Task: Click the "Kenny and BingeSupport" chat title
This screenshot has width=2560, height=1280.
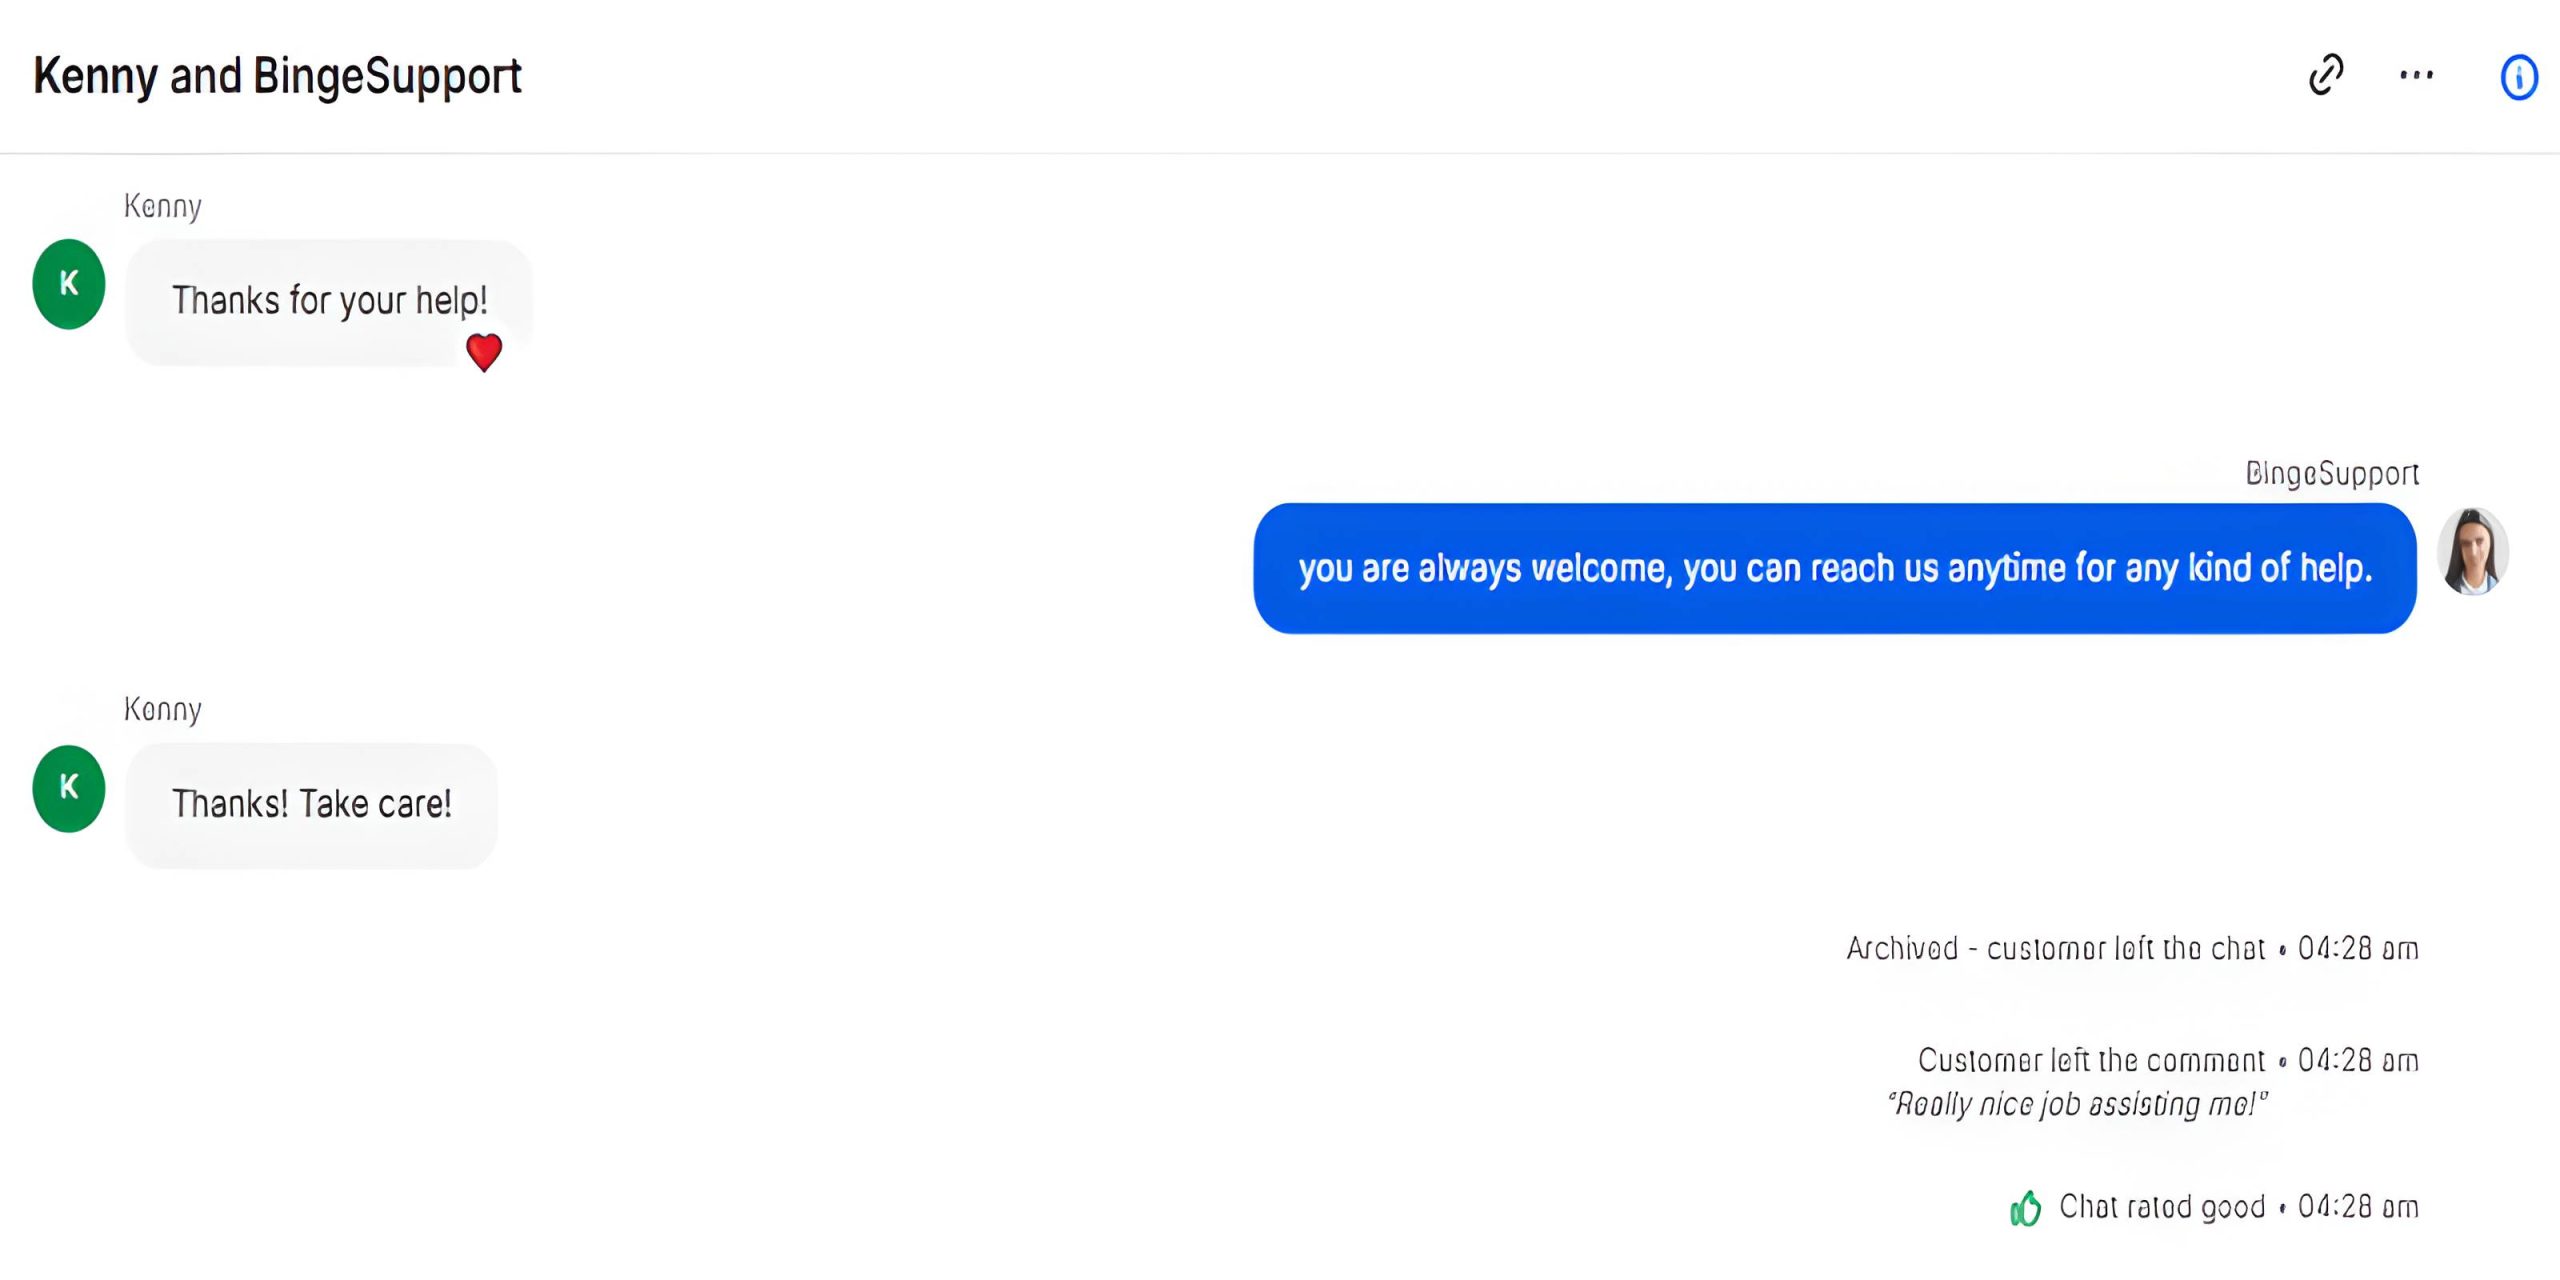Action: point(277,77)
